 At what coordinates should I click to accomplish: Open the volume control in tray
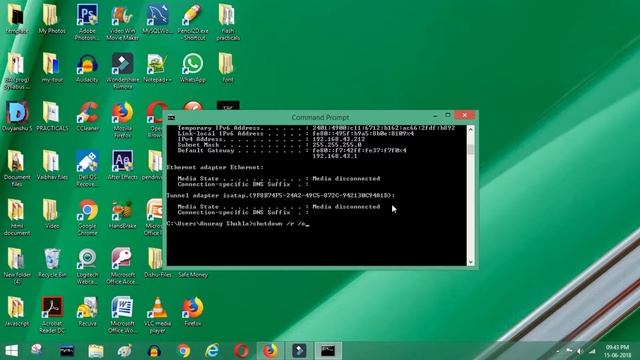580,351
